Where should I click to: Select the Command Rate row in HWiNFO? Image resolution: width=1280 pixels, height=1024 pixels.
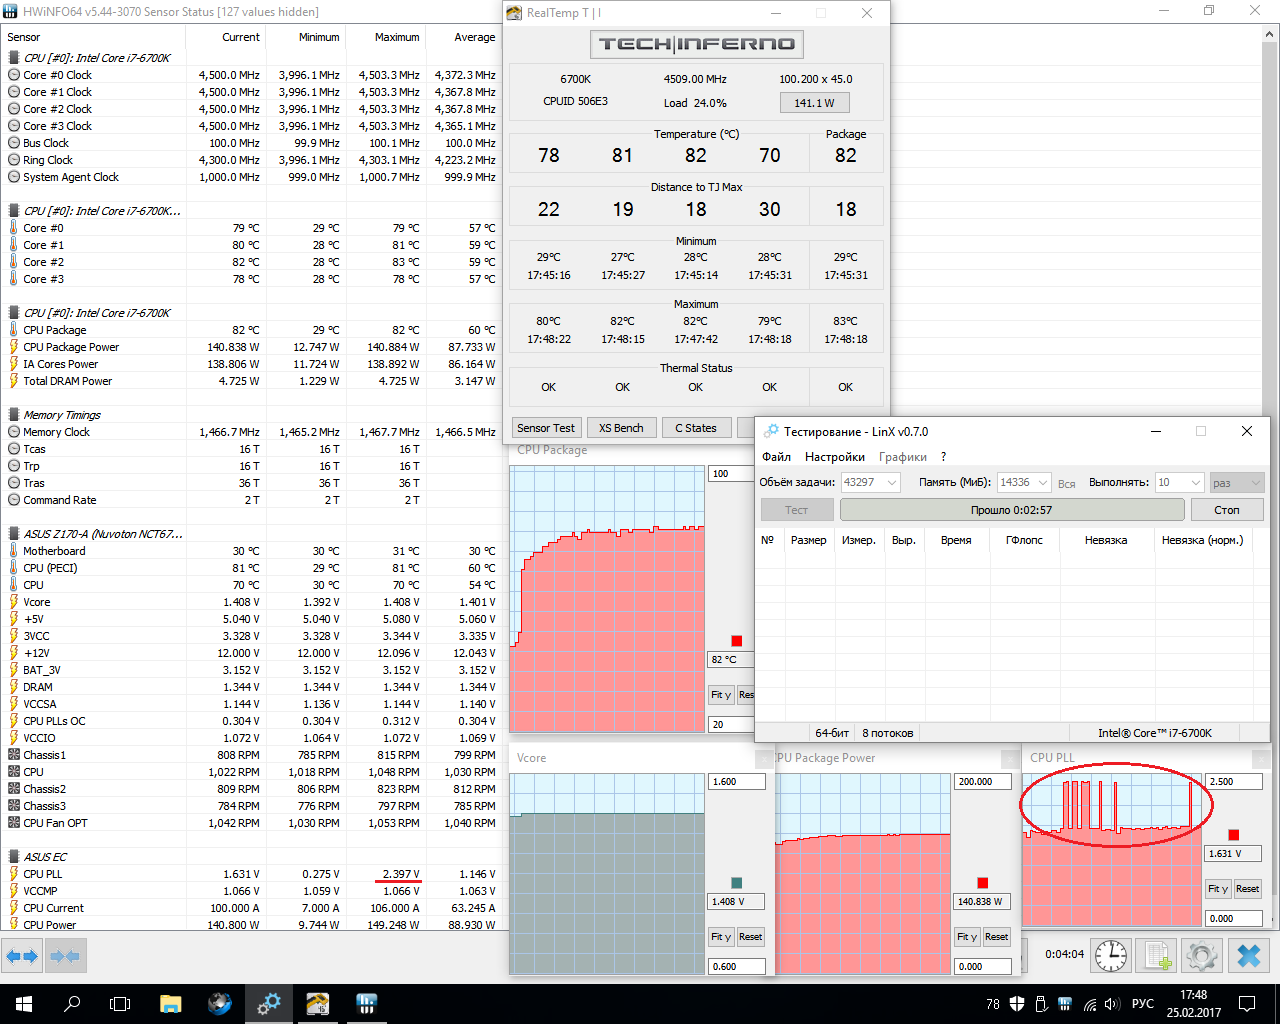click(x=250, y=500)
